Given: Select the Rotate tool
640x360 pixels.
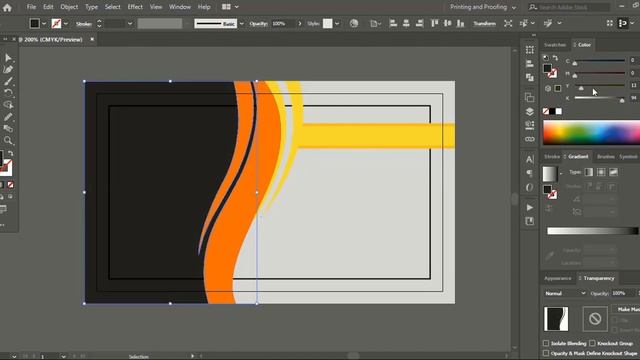Looking at the screenshot, I should tap(8, 93).
